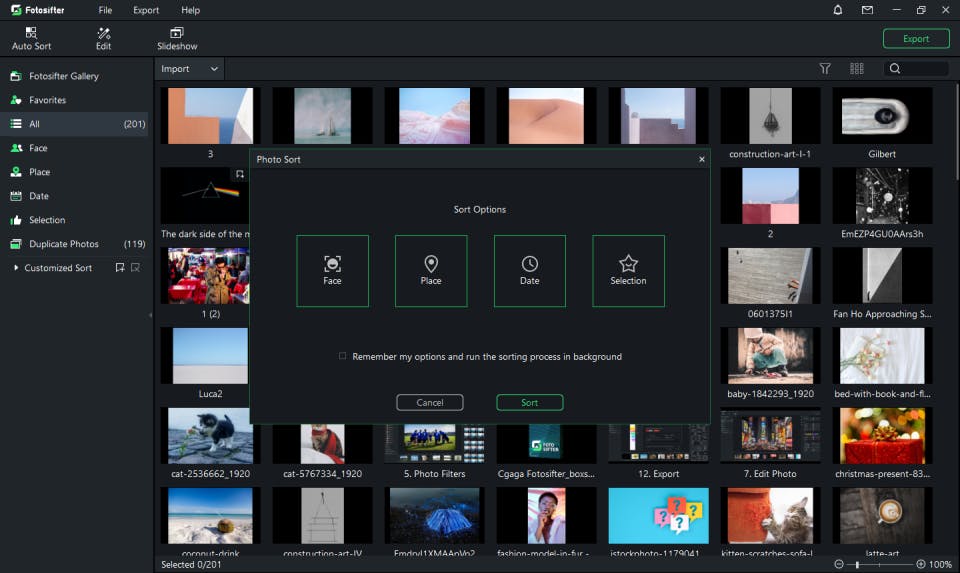960x573 pixels.
Task: Click remove customized sort icon
Action: click(x=135, y=268)
